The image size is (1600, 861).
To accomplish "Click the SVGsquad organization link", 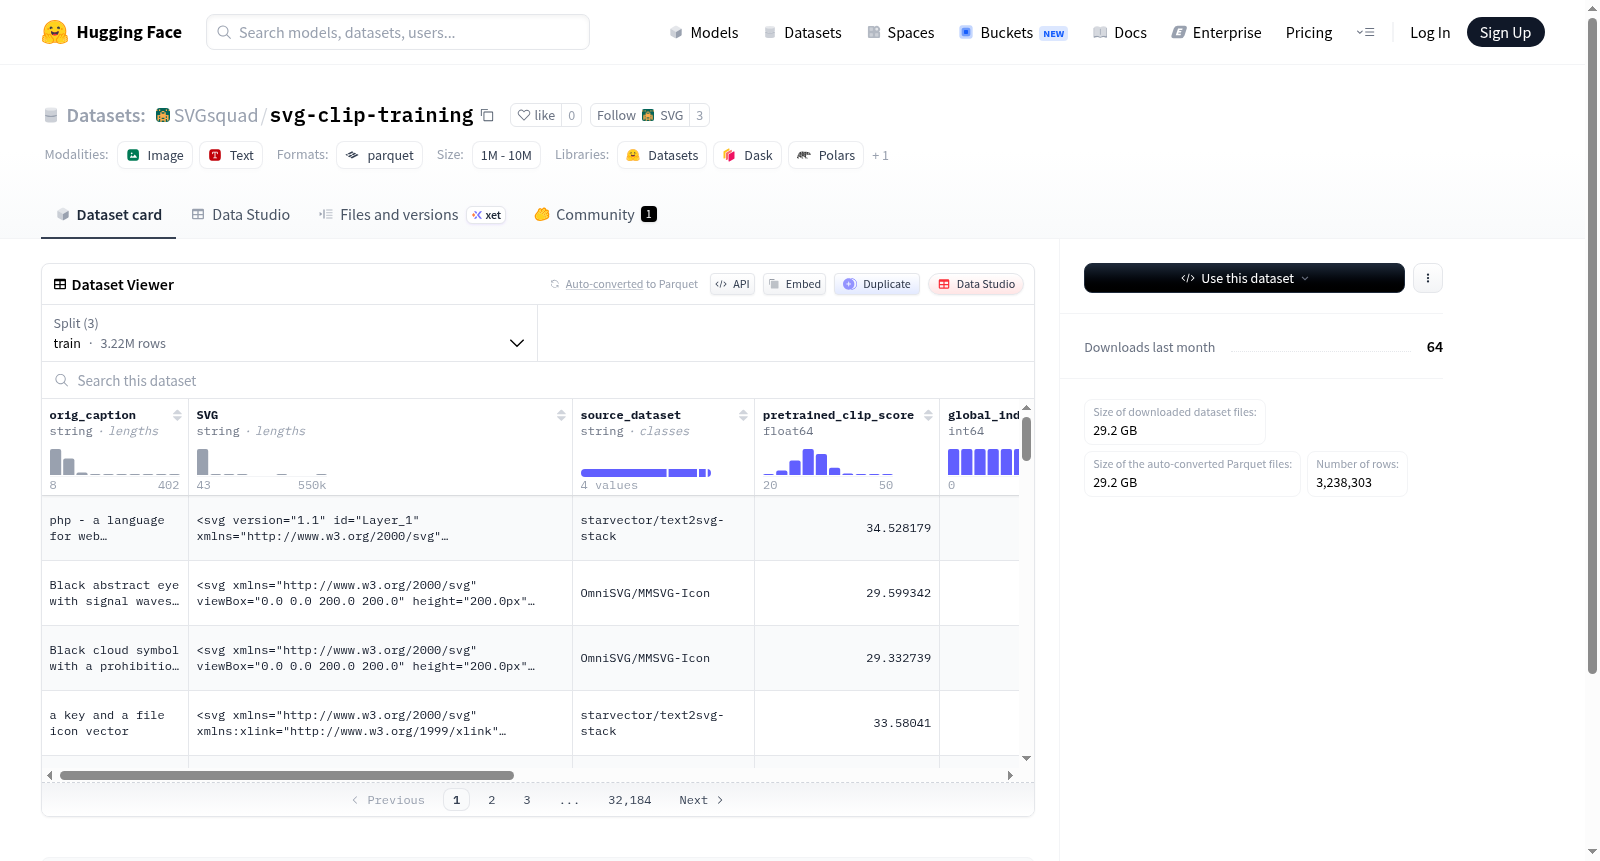I will (216, 115).
